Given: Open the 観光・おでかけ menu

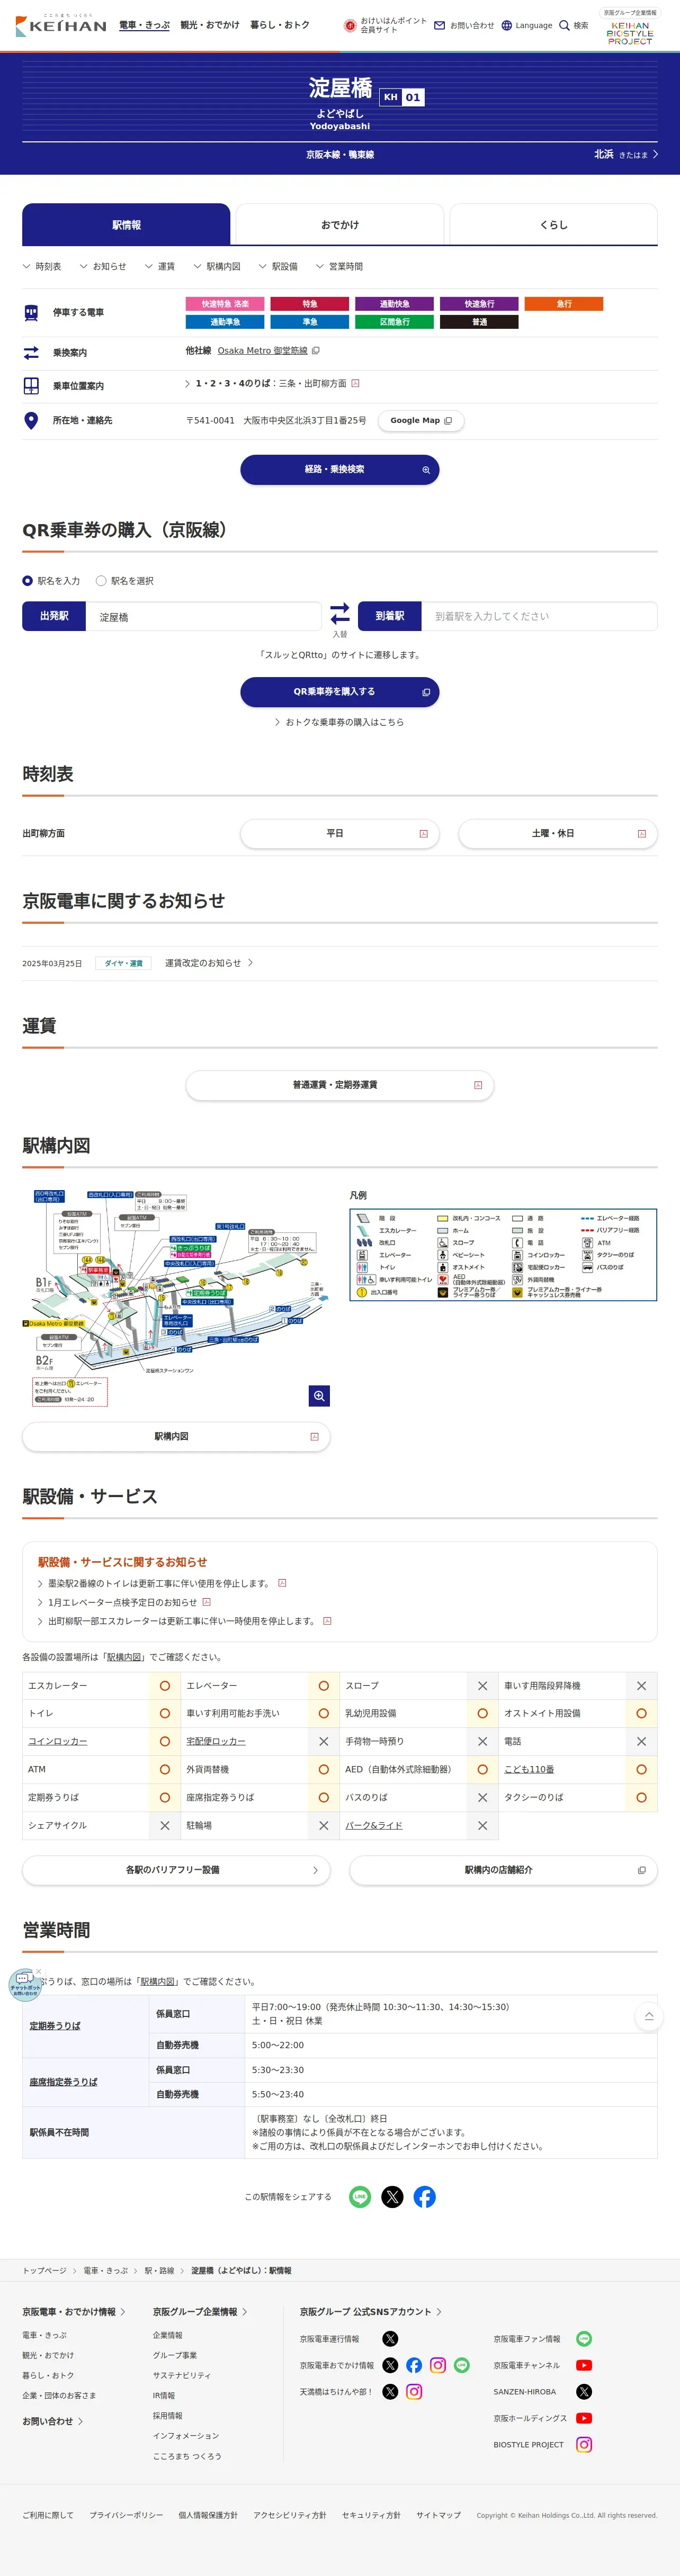Looking at the screenshot, I should [x=210, y=25].
